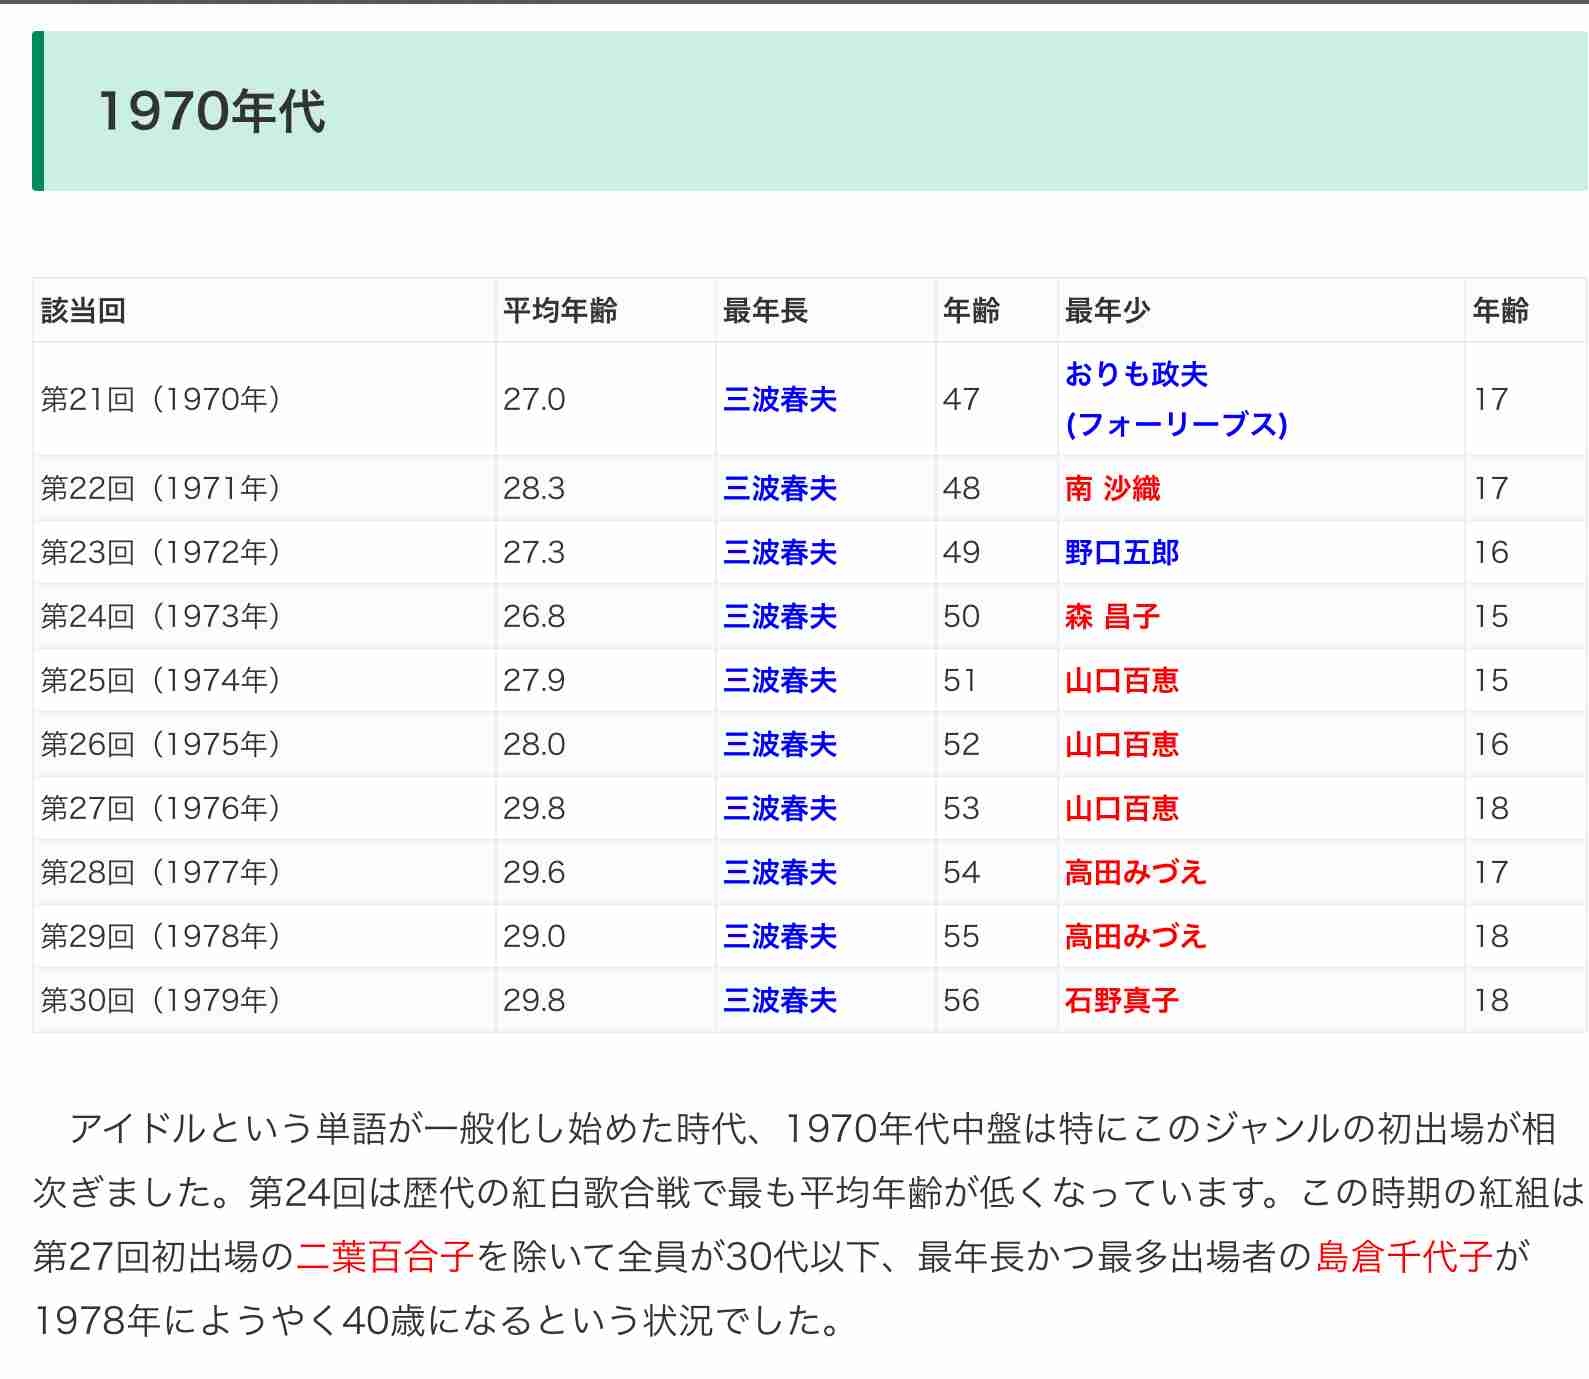This screenshot has width=1589, height=1379.
Task: Click average age value 27.3
Action: coord(534,553)
